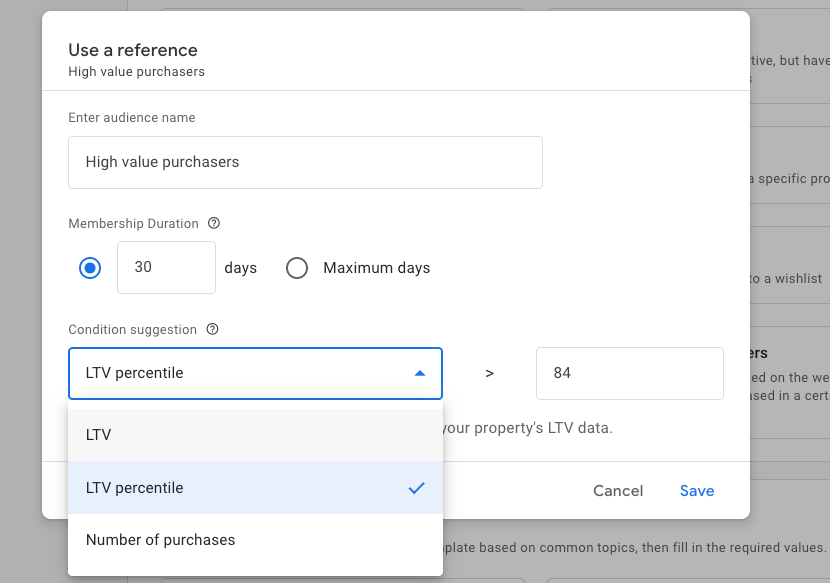This screenshot has height=583, width=830.
Task: Focus the audience name text field
Action: click(305, 162)
